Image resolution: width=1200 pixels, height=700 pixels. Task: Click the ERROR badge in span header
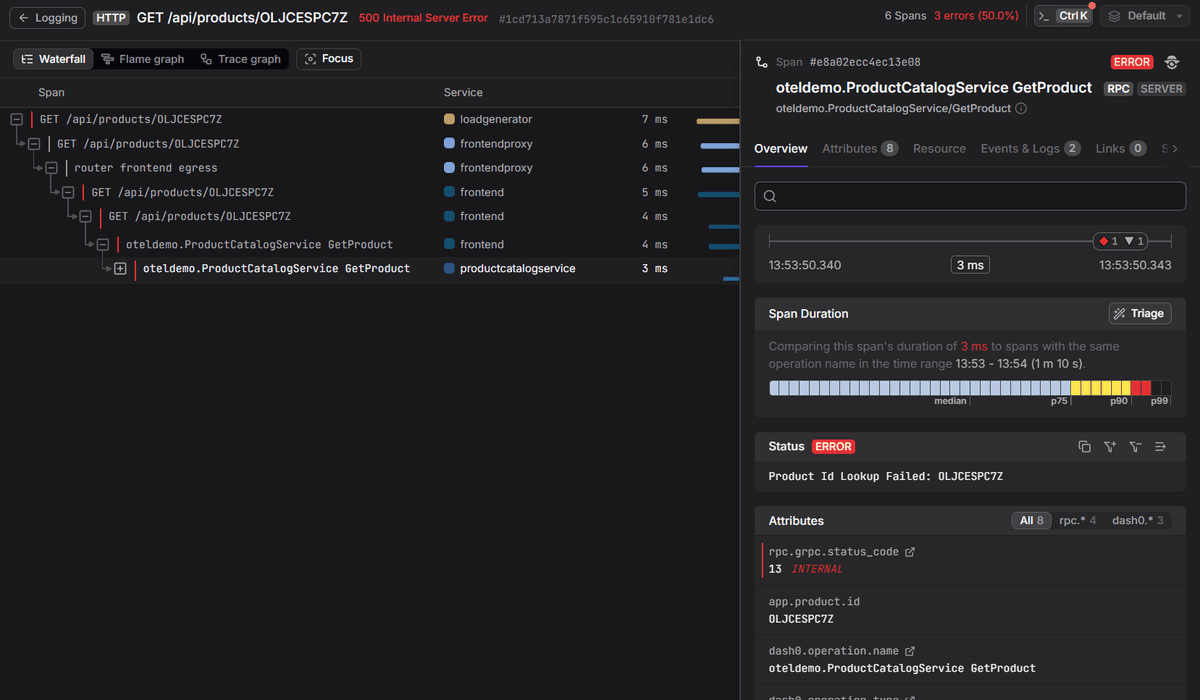point(1132,62)
